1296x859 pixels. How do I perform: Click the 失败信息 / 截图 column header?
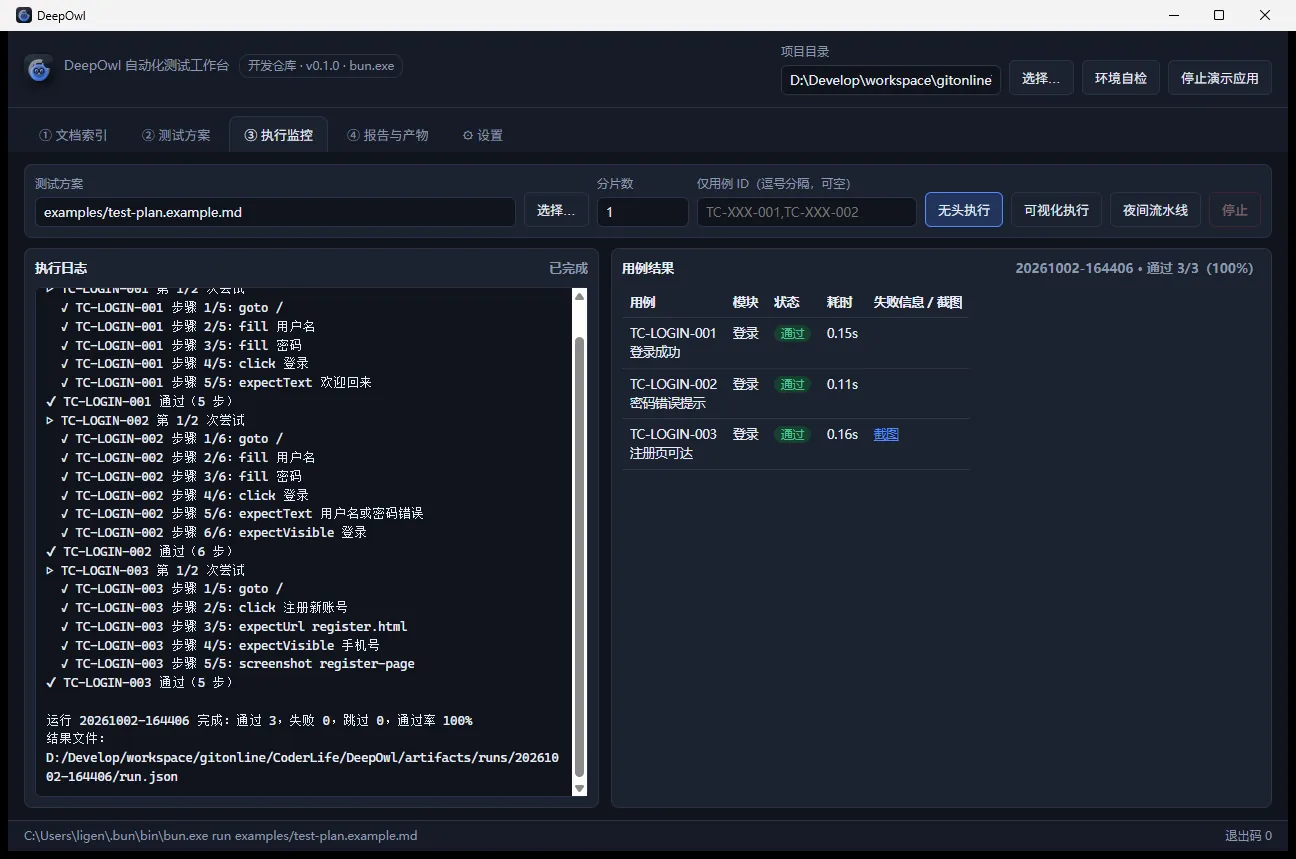[917, 302]
